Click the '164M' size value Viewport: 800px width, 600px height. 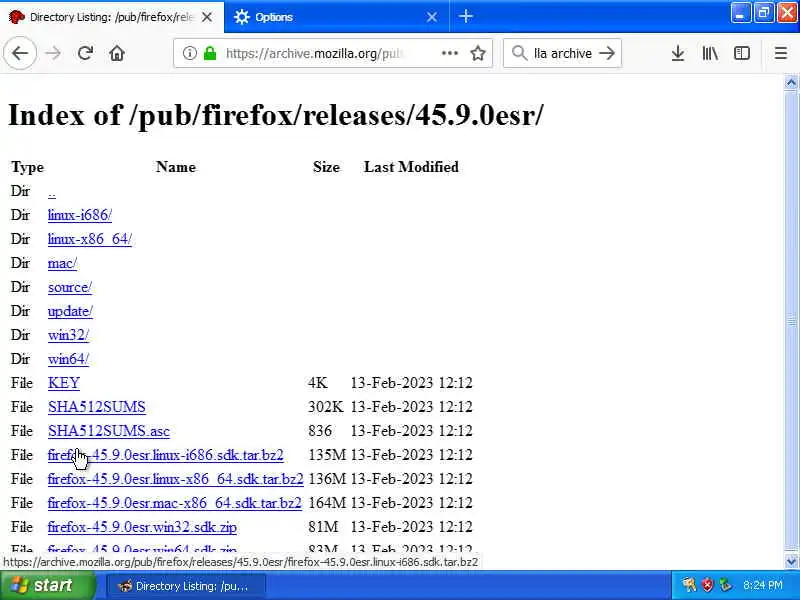tap(327, 503)
